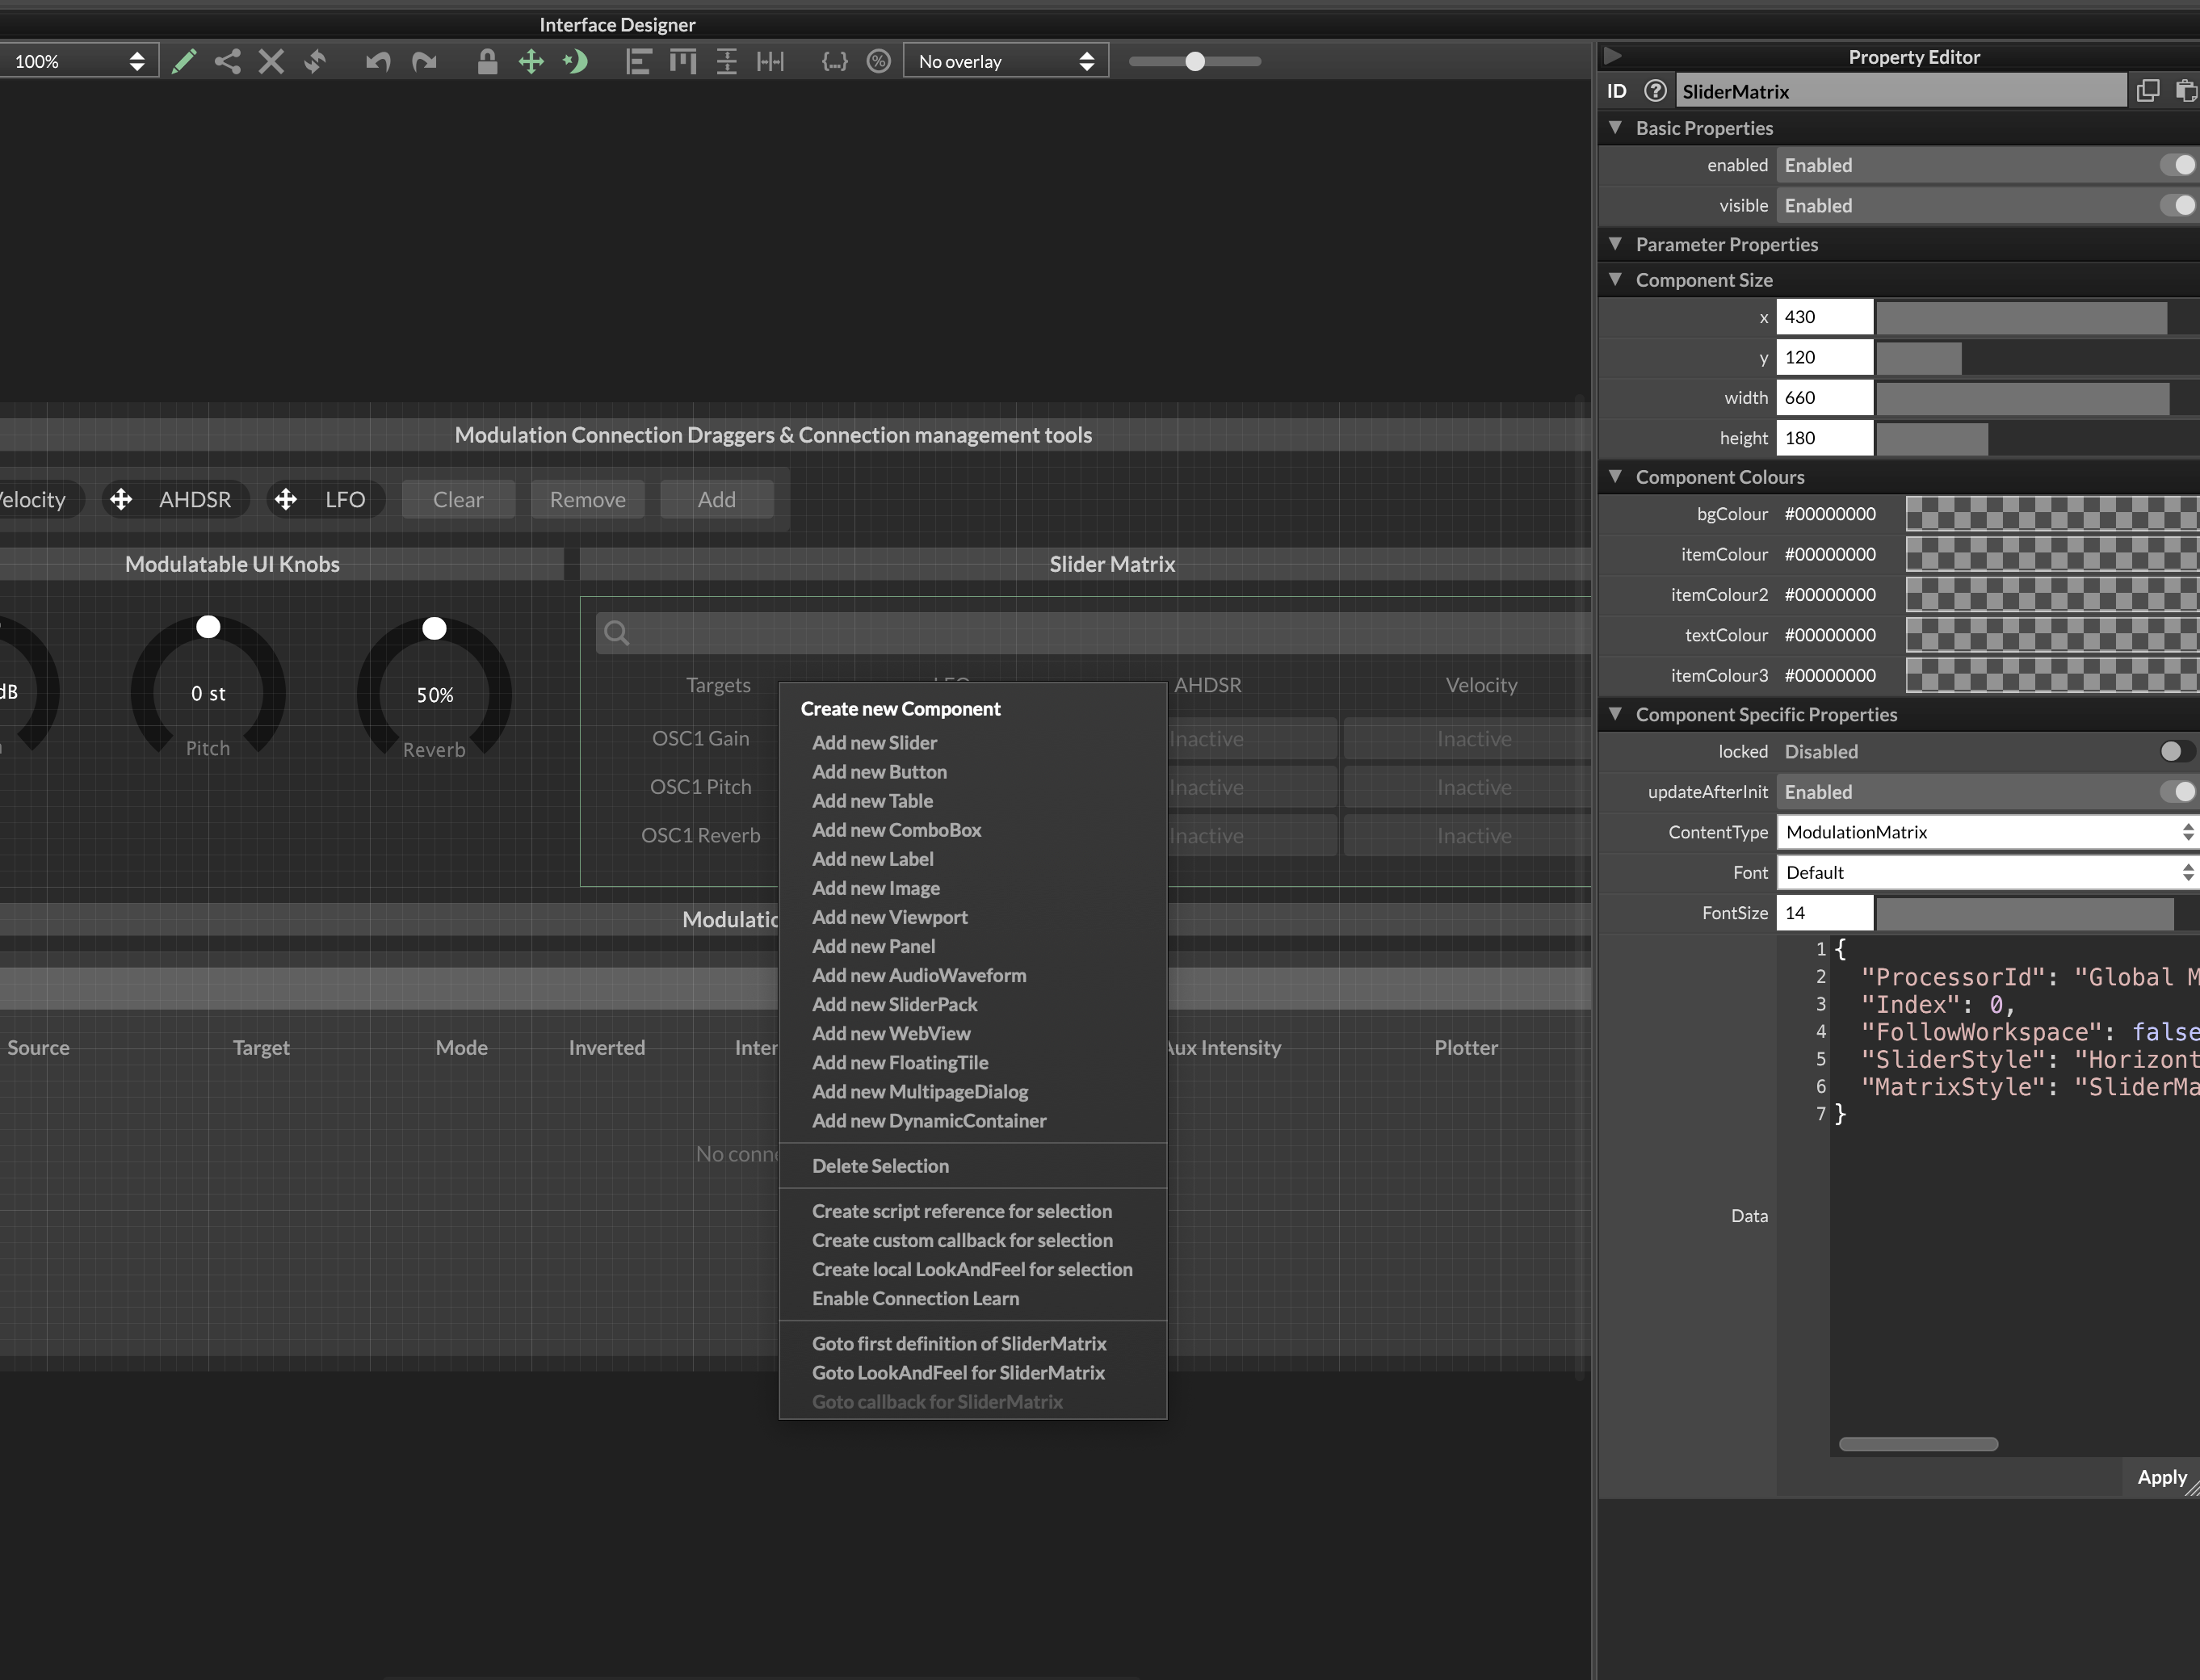This screenshot has height=1680, width=2200.
Task: Click the share/connection icon in toolbar
Action: (x=228, y=61)
